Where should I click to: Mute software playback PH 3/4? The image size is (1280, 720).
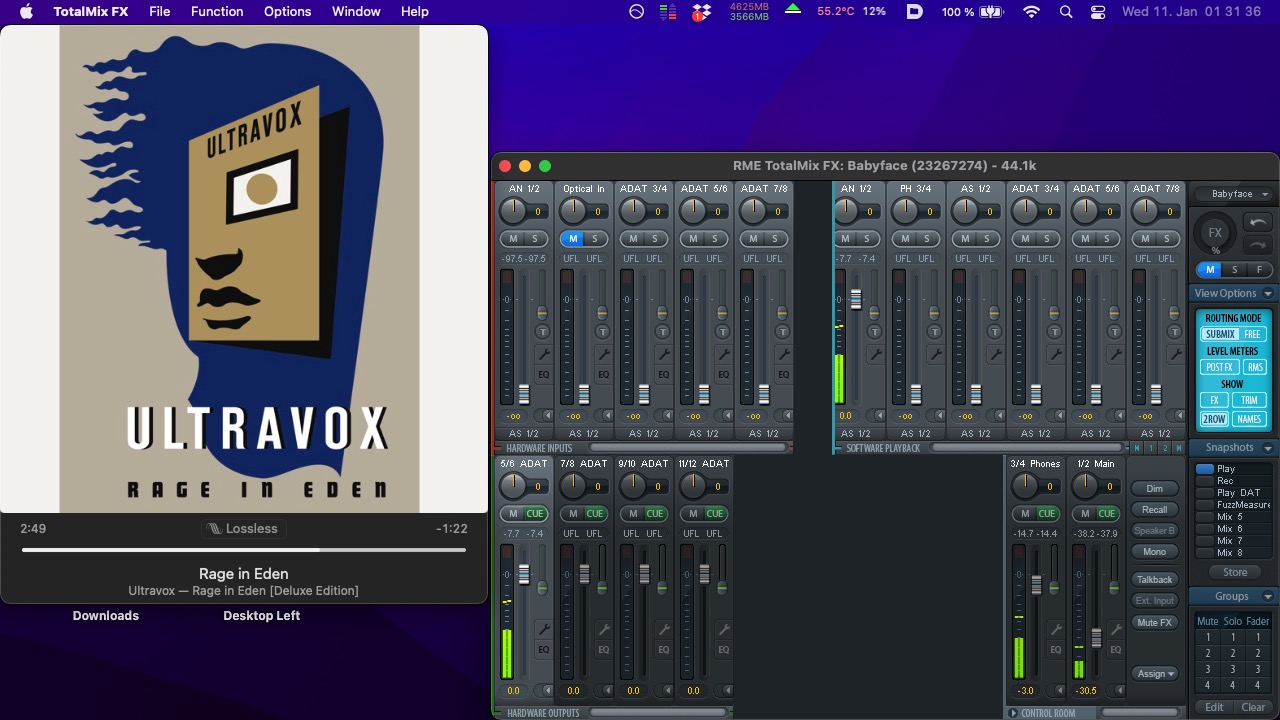click(905, 238)
